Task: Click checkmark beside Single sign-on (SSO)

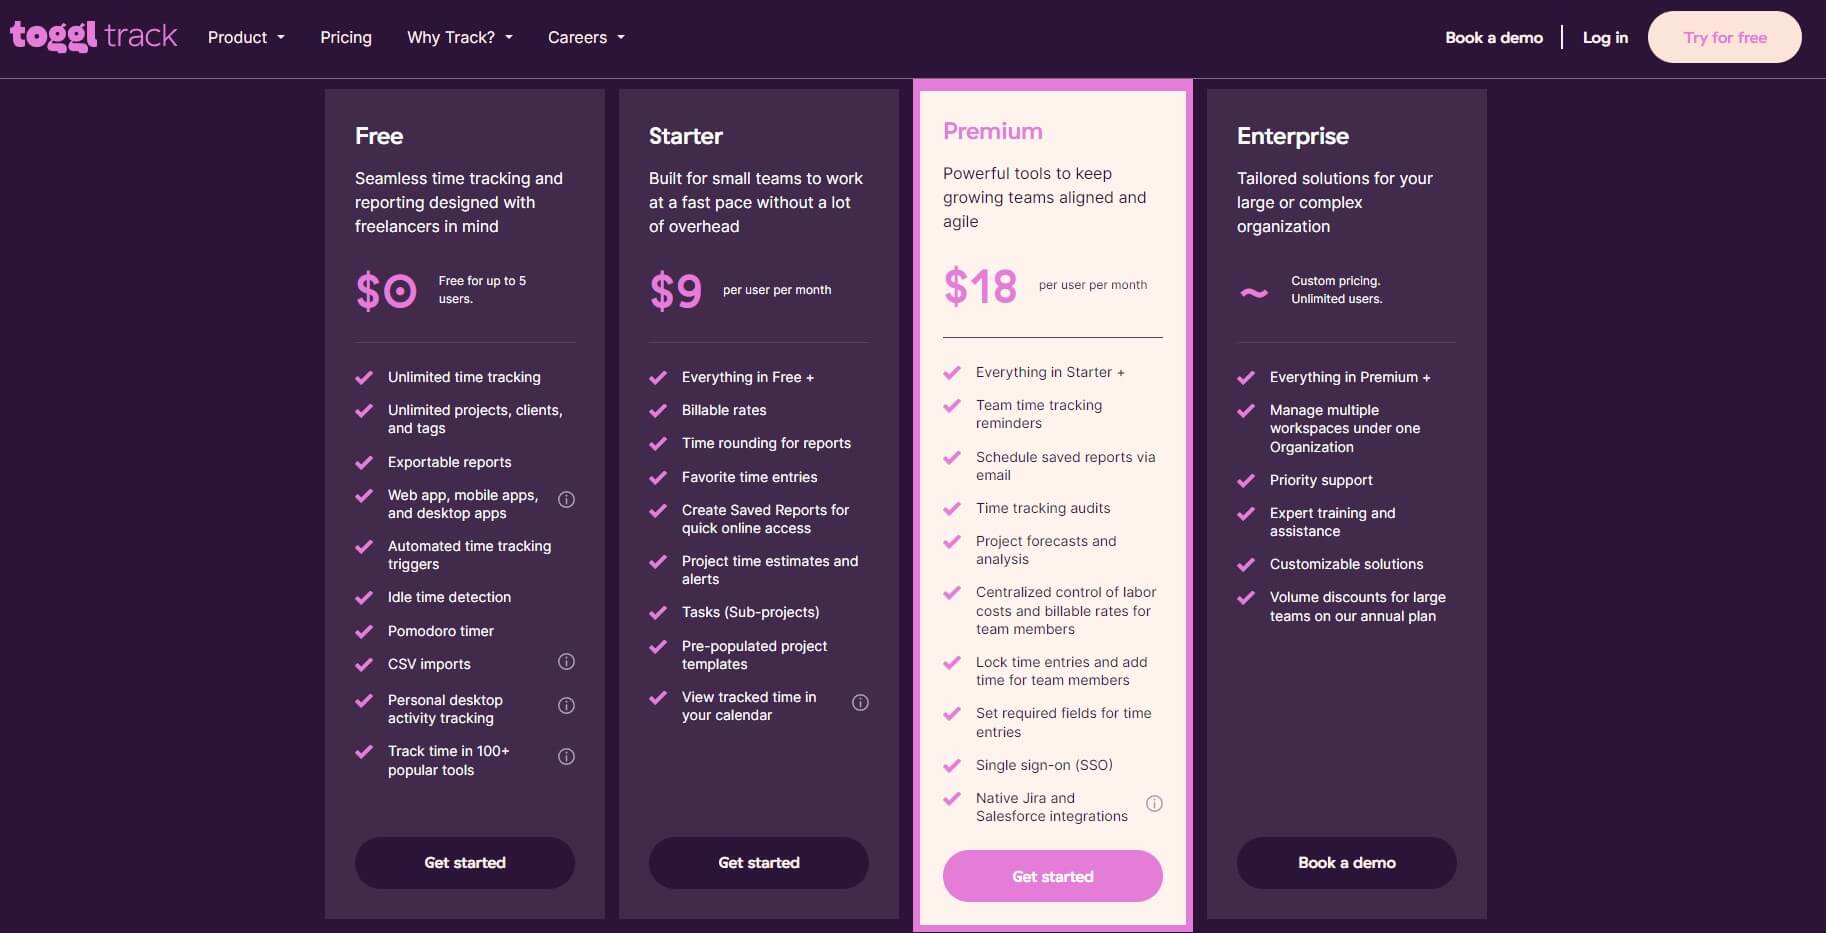Action: [x=952, y=766]
